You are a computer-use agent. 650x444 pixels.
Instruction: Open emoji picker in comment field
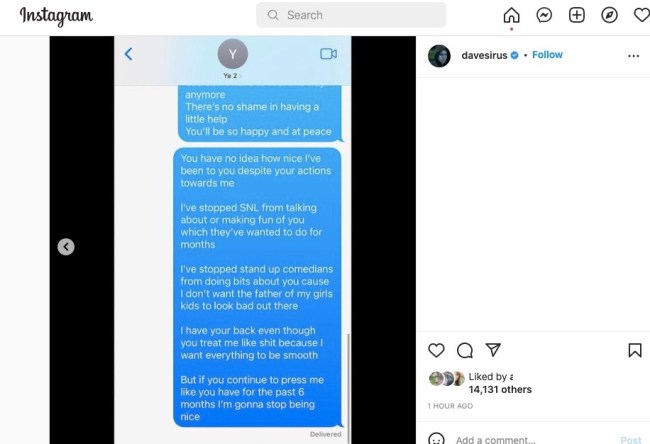pyautogui.click(x=436, y=439)
